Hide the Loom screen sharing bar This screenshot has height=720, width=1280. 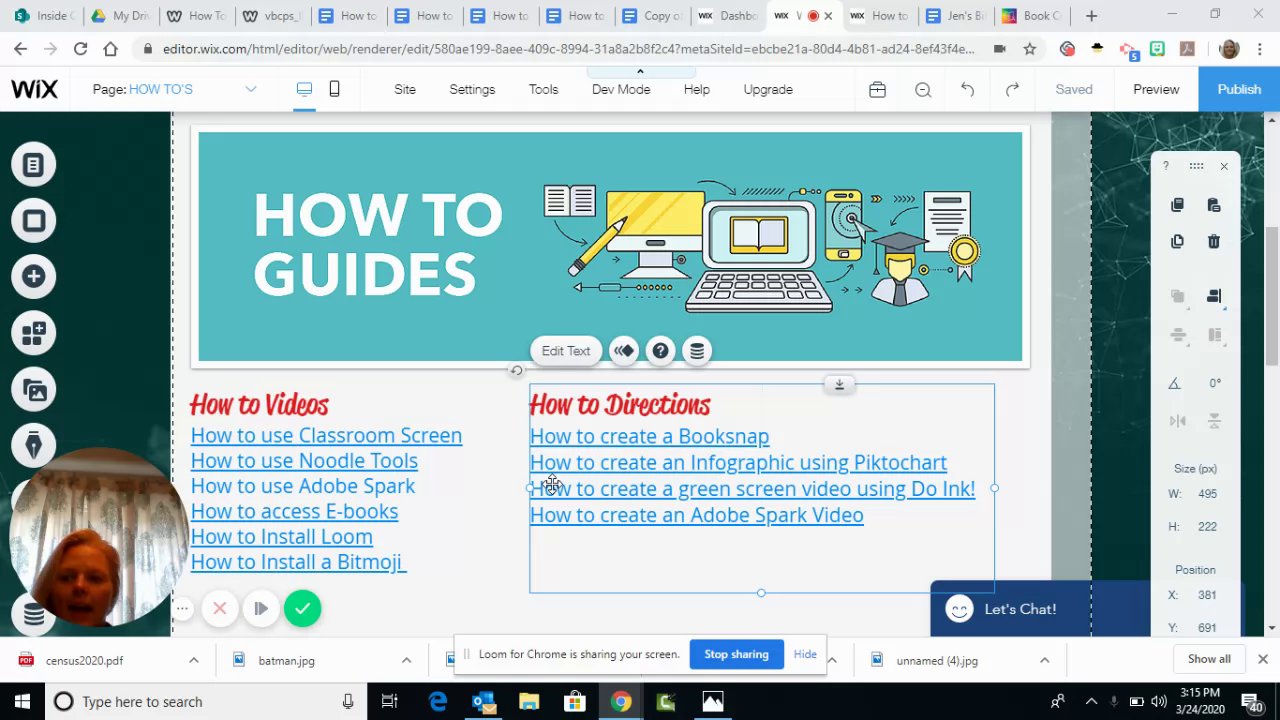(x=805, y=654)
